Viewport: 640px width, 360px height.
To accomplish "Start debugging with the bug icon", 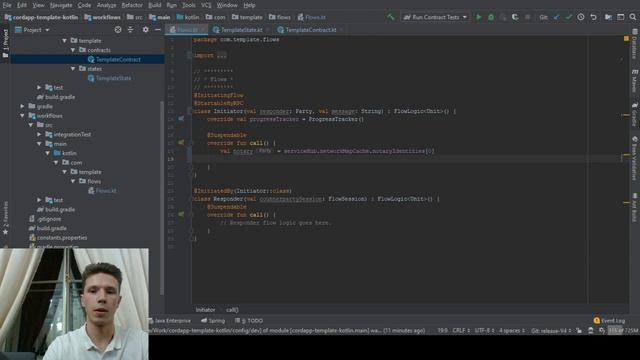I will pyautogui.click(x=491, y=17).
